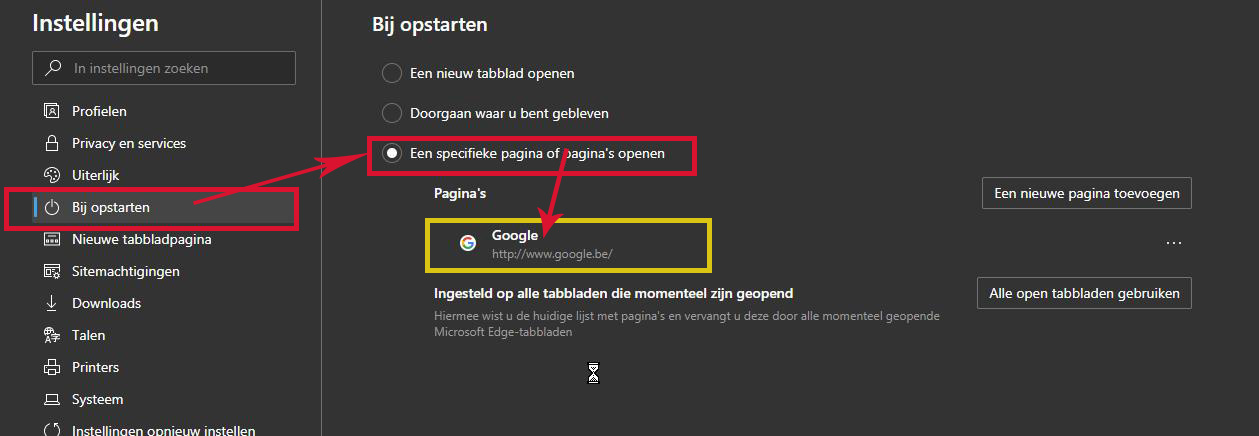This screenshot has width=1259, height=436.
Task: Open the three-dots menu for the Google page
Action: tap(1174, 243)
